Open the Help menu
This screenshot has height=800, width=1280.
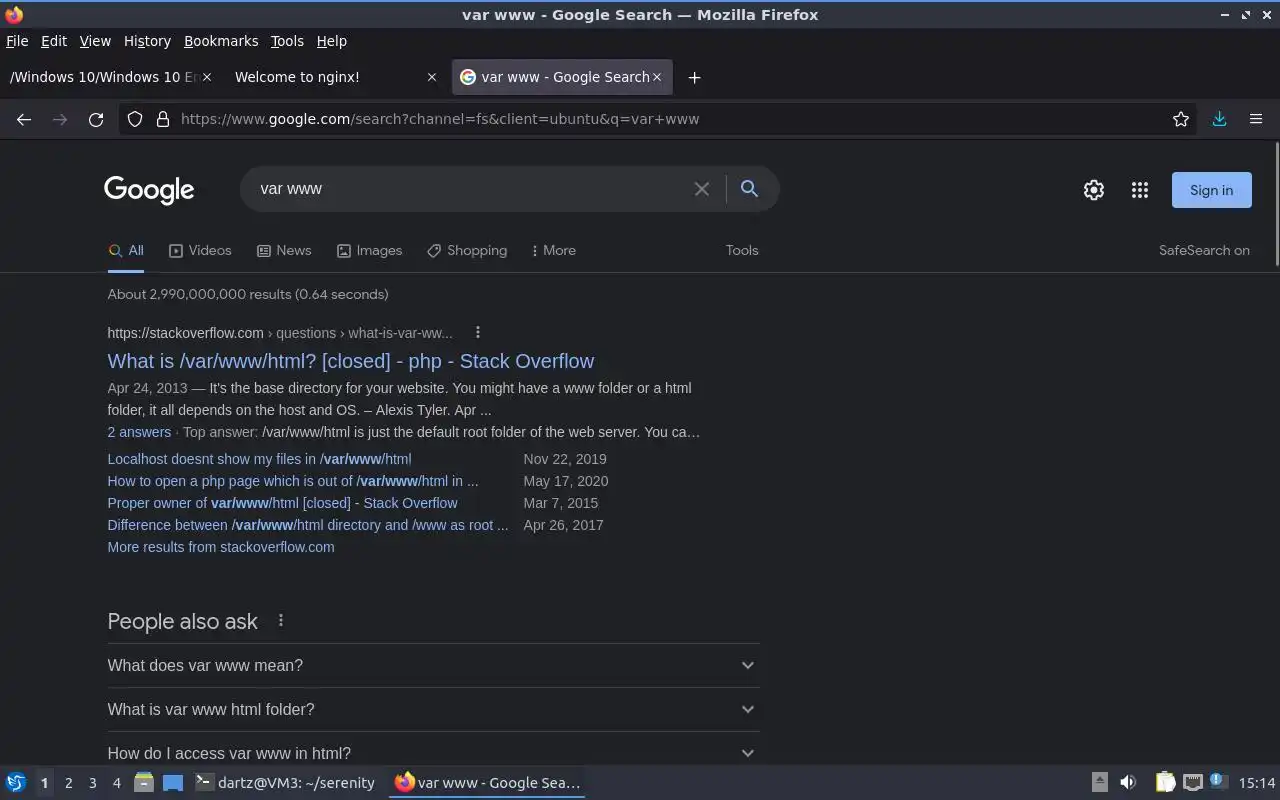click(332, 41)
